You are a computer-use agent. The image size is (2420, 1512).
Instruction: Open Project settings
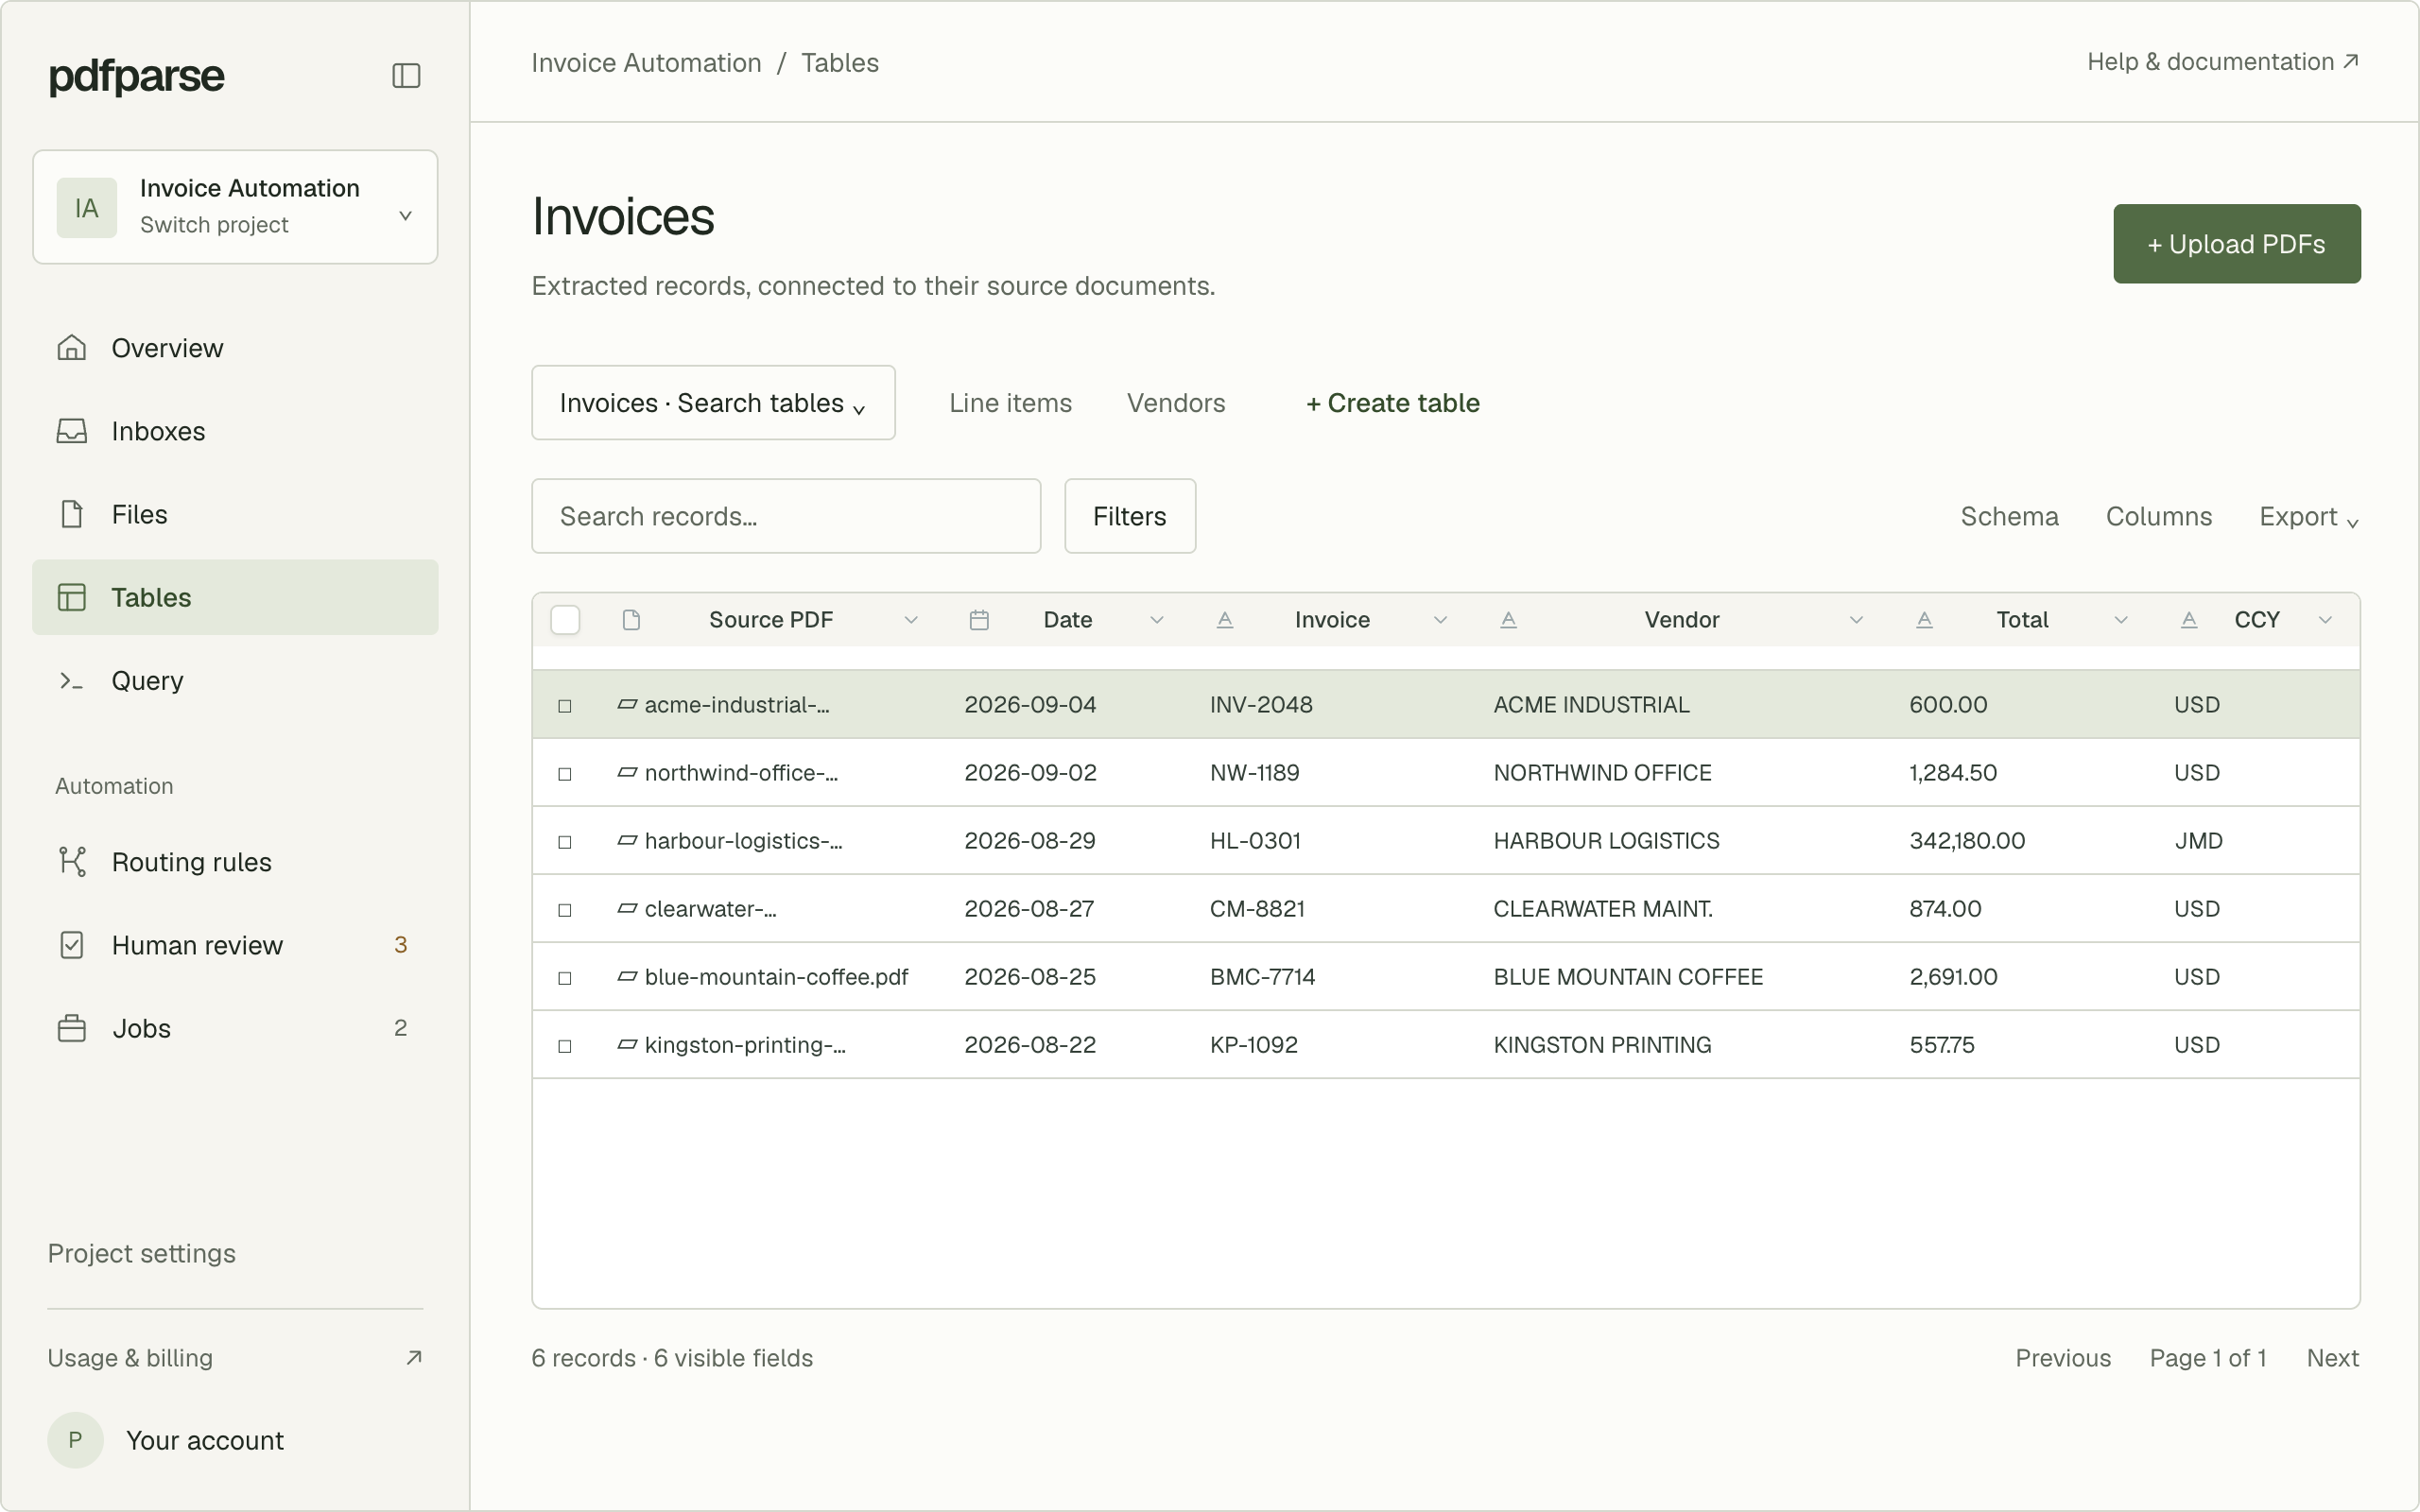click(x=142, y=1254)
